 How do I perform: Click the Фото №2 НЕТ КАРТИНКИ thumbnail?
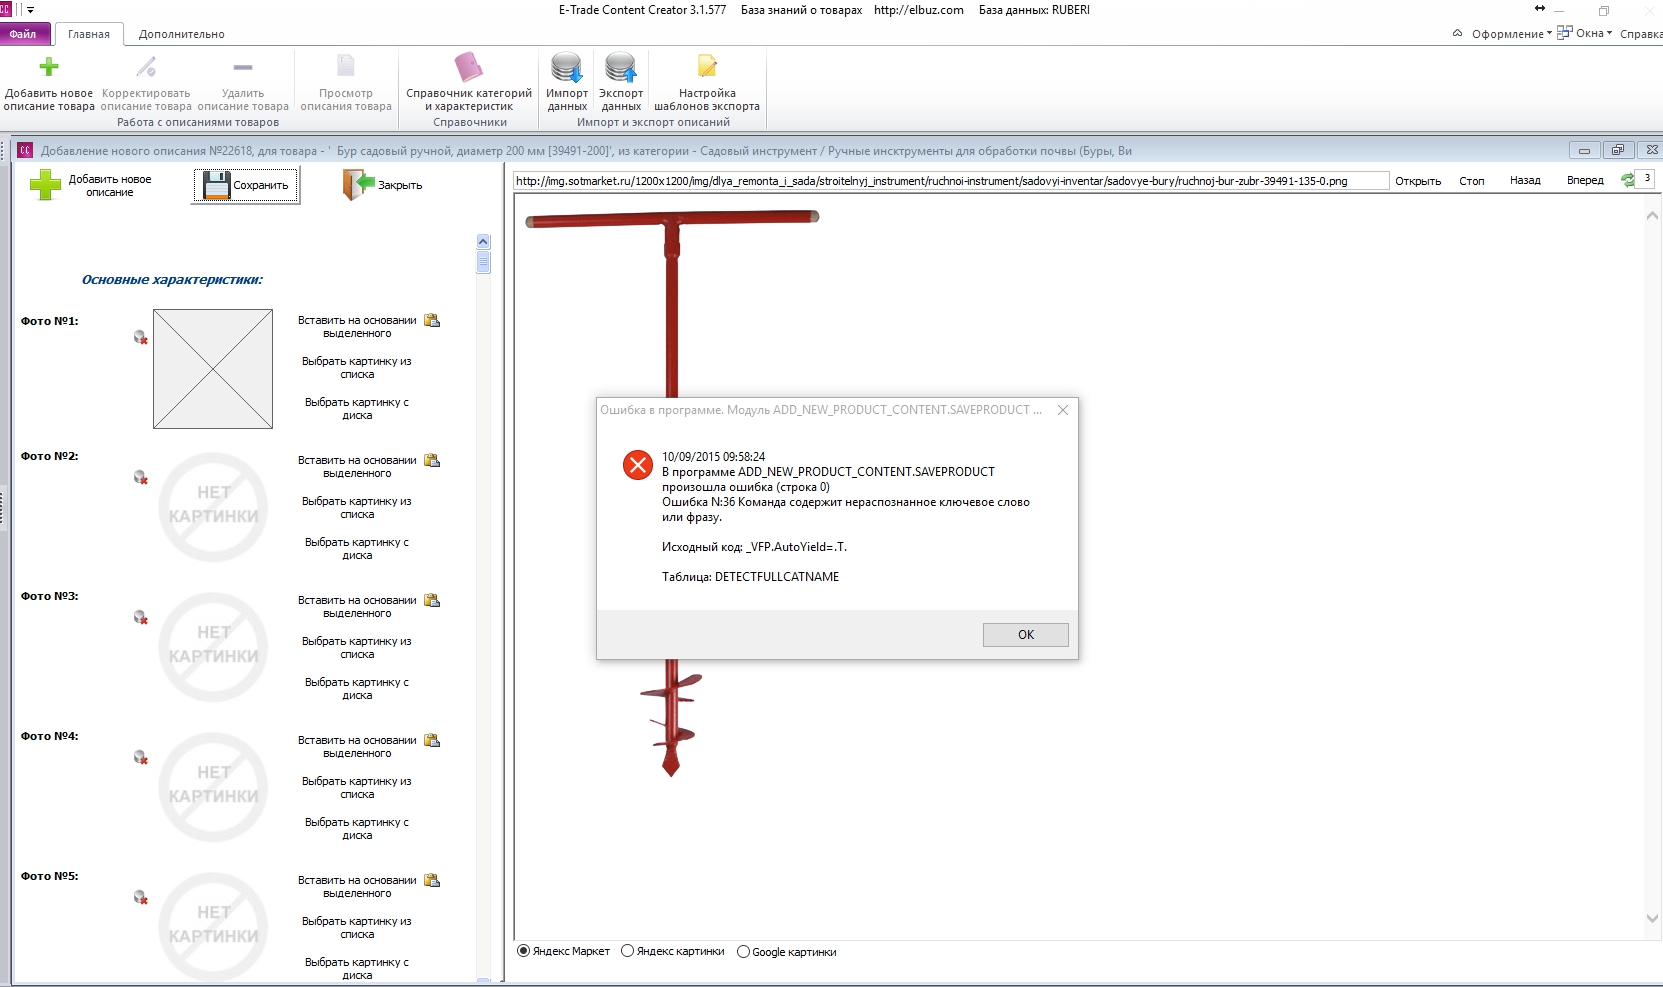pos(214,506)
